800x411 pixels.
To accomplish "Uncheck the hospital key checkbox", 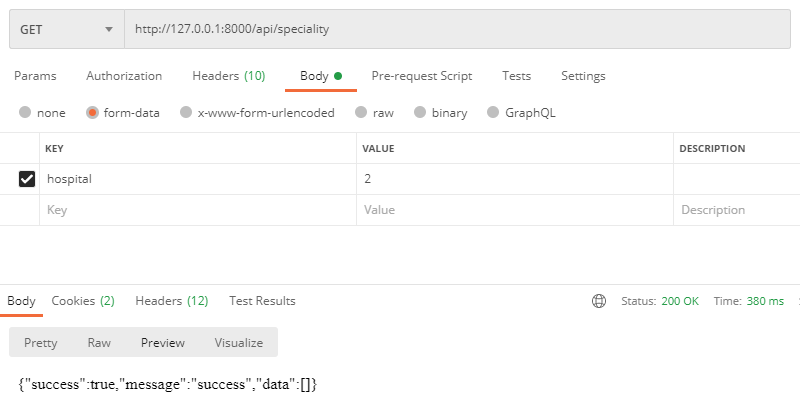I will tap(27, 179).
